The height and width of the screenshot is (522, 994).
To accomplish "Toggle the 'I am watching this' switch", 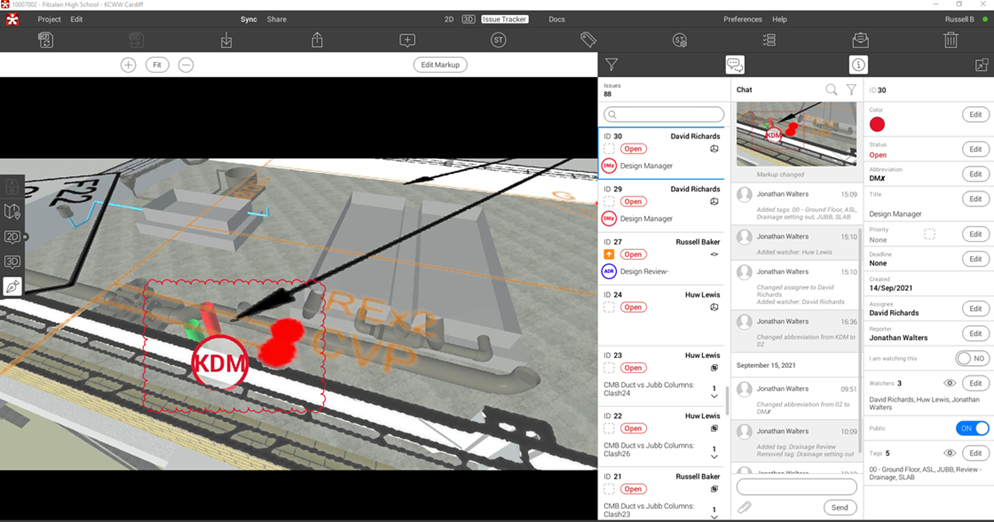I will [972, 358].
